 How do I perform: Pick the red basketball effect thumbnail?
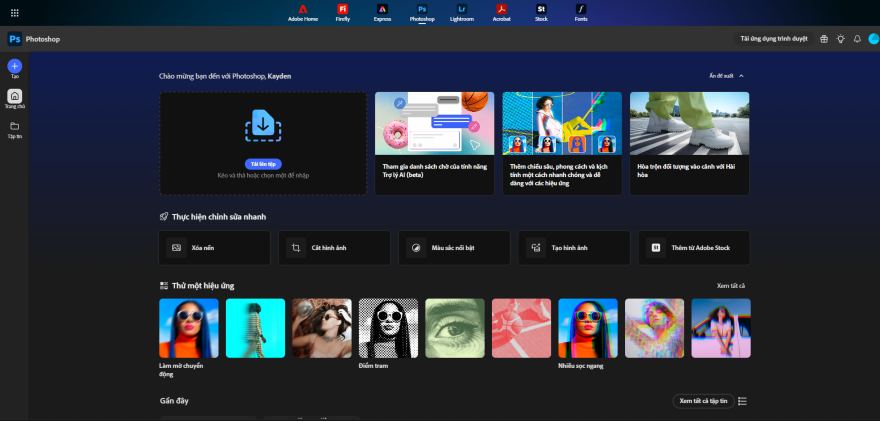tap(521, 328)
